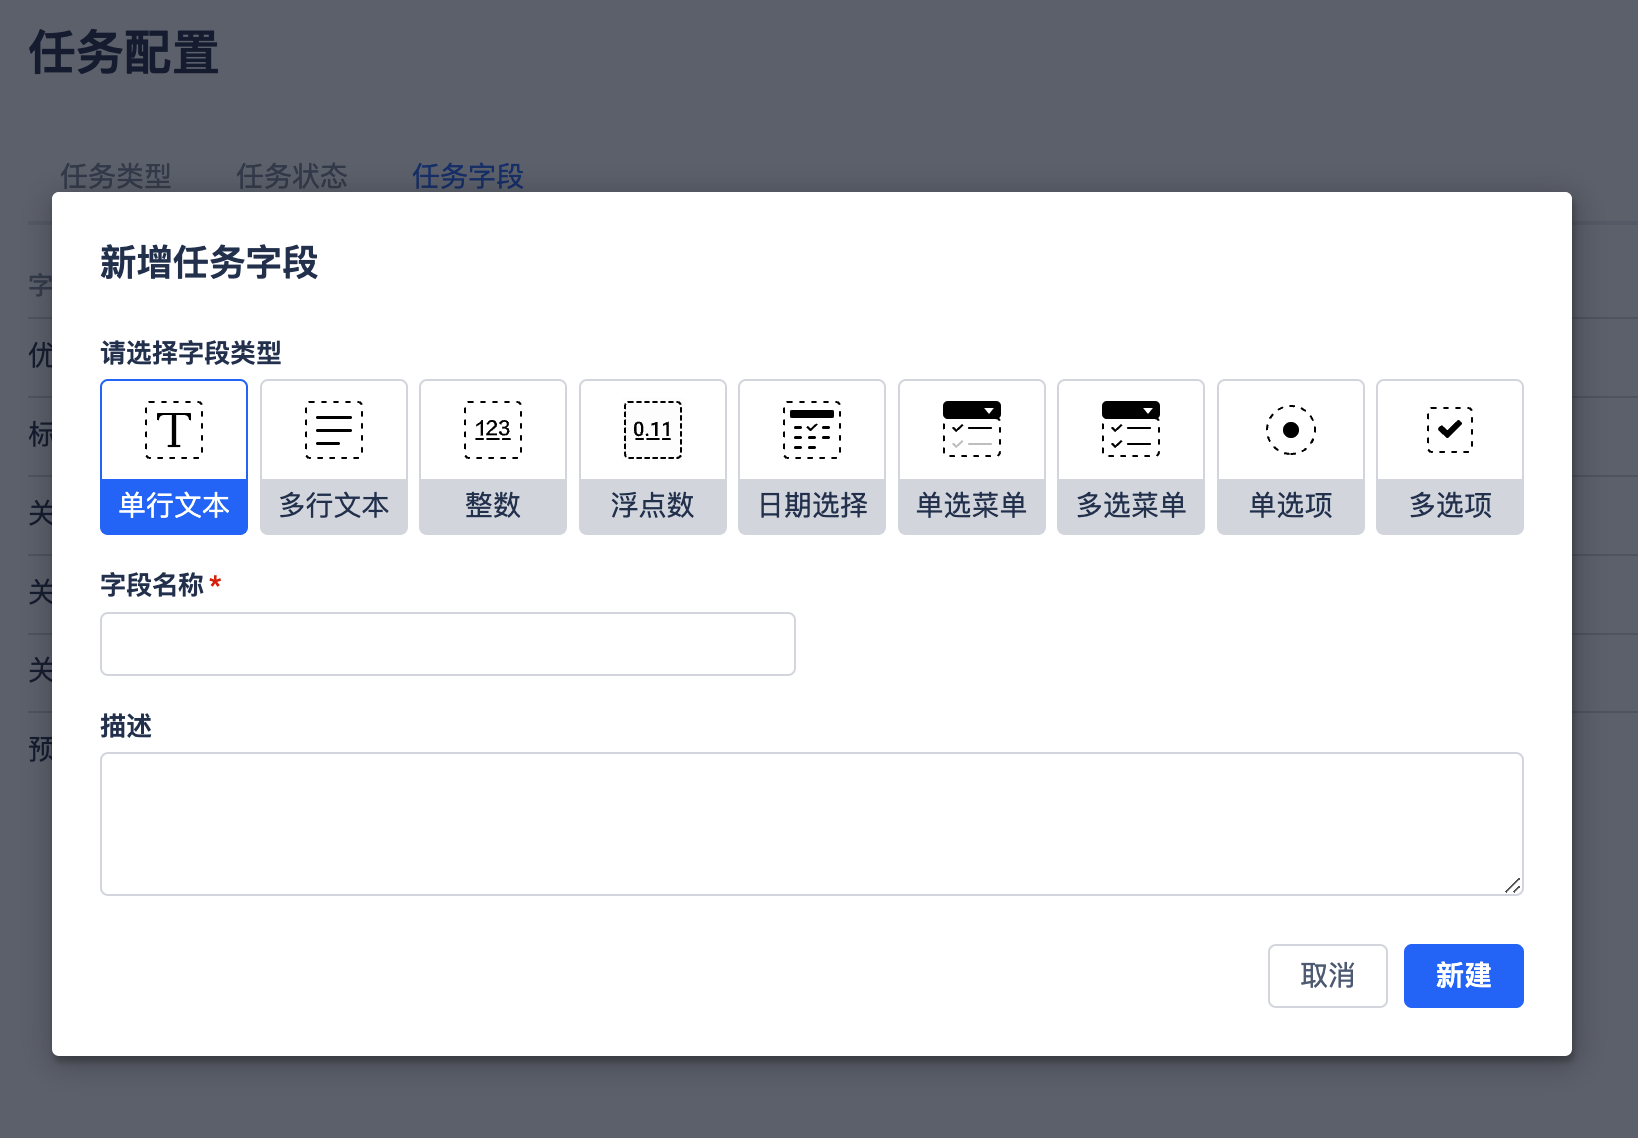Switch to the 任务类型 tab
The image size is (1638, 1138).
pyautogui.click(x=116, y=177)
